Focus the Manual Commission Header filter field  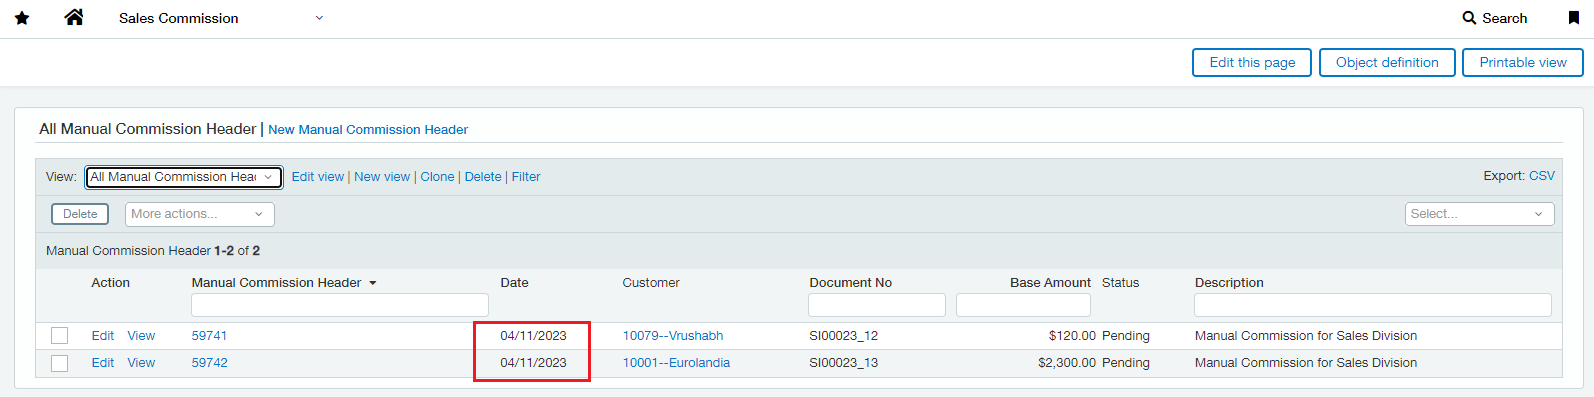pos(340,305)
